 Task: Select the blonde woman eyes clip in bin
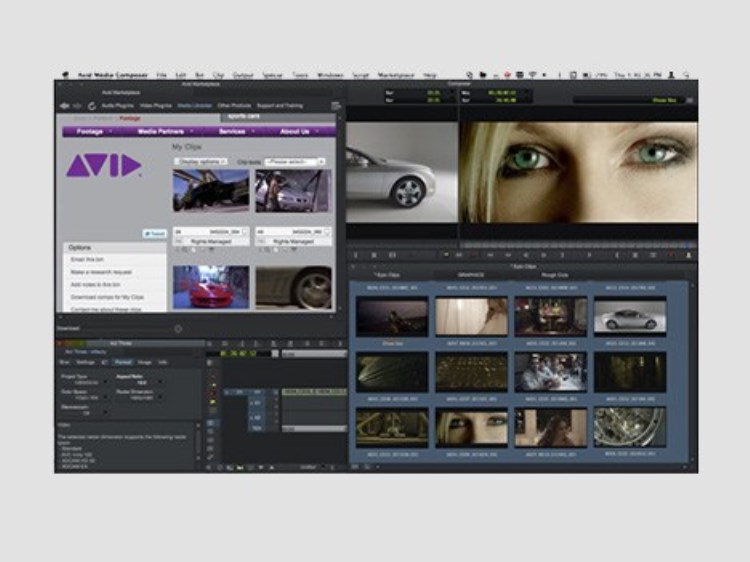pos(472,428)
